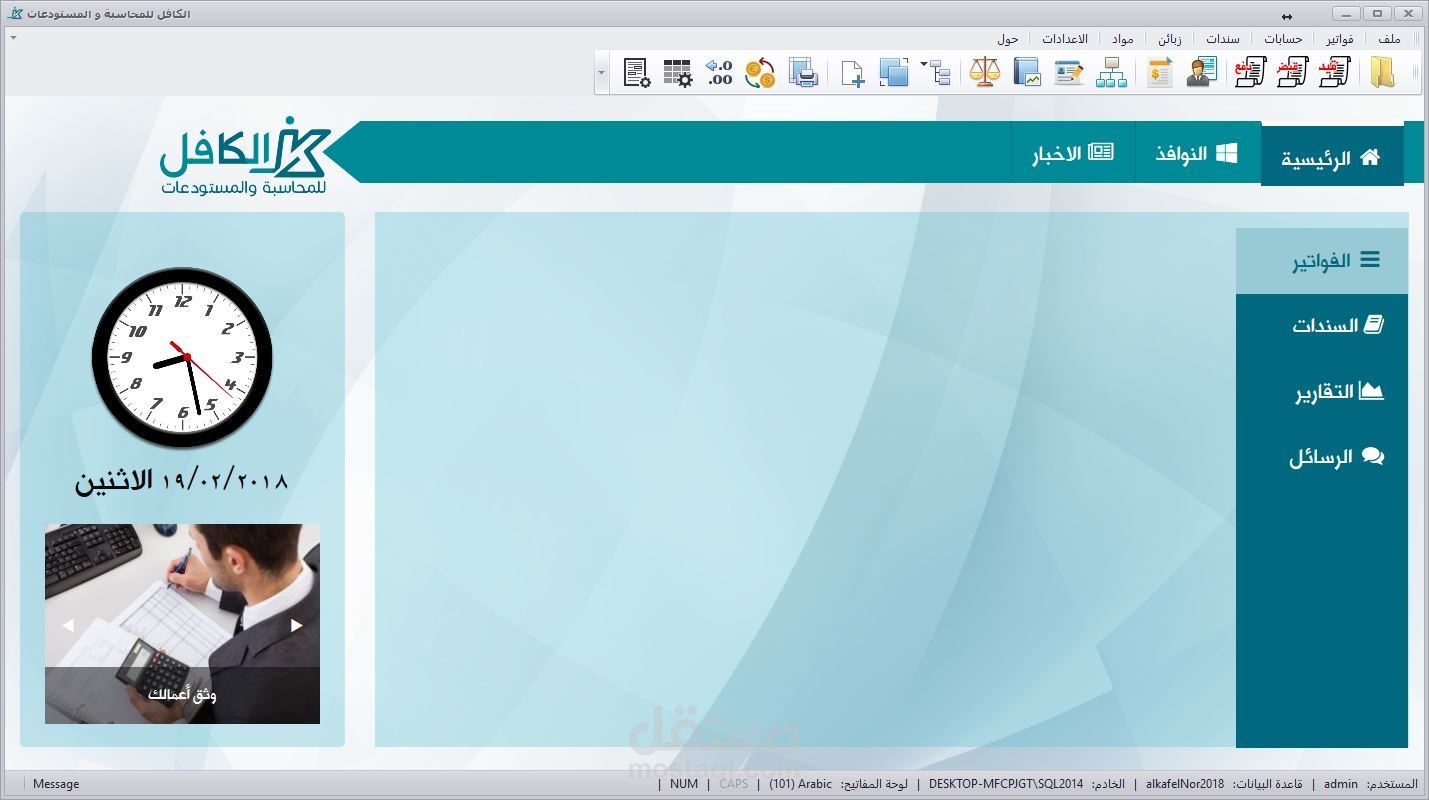Screen dimensions: 1429x800
Task: Open the yellow folder toolbar icon
Action: tap(1382, 72)
